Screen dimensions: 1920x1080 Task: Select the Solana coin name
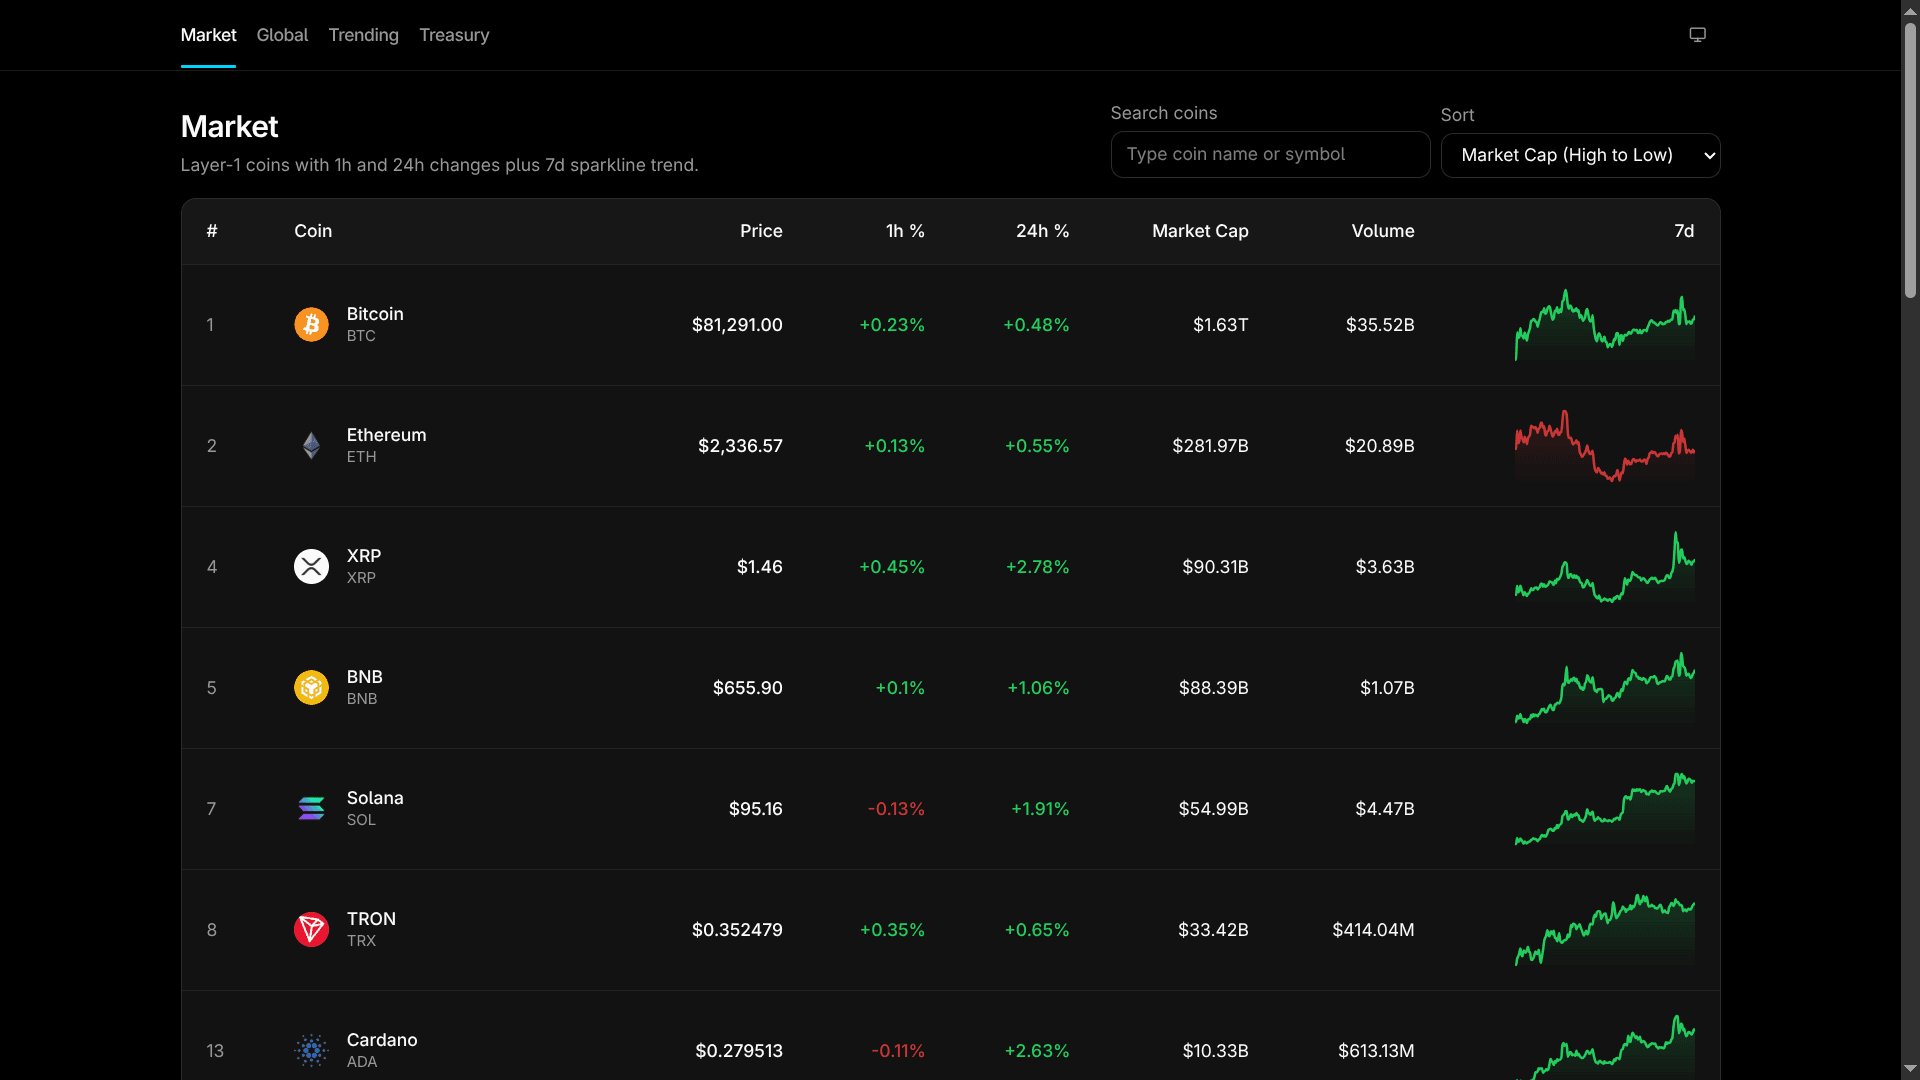click(375, 798)
